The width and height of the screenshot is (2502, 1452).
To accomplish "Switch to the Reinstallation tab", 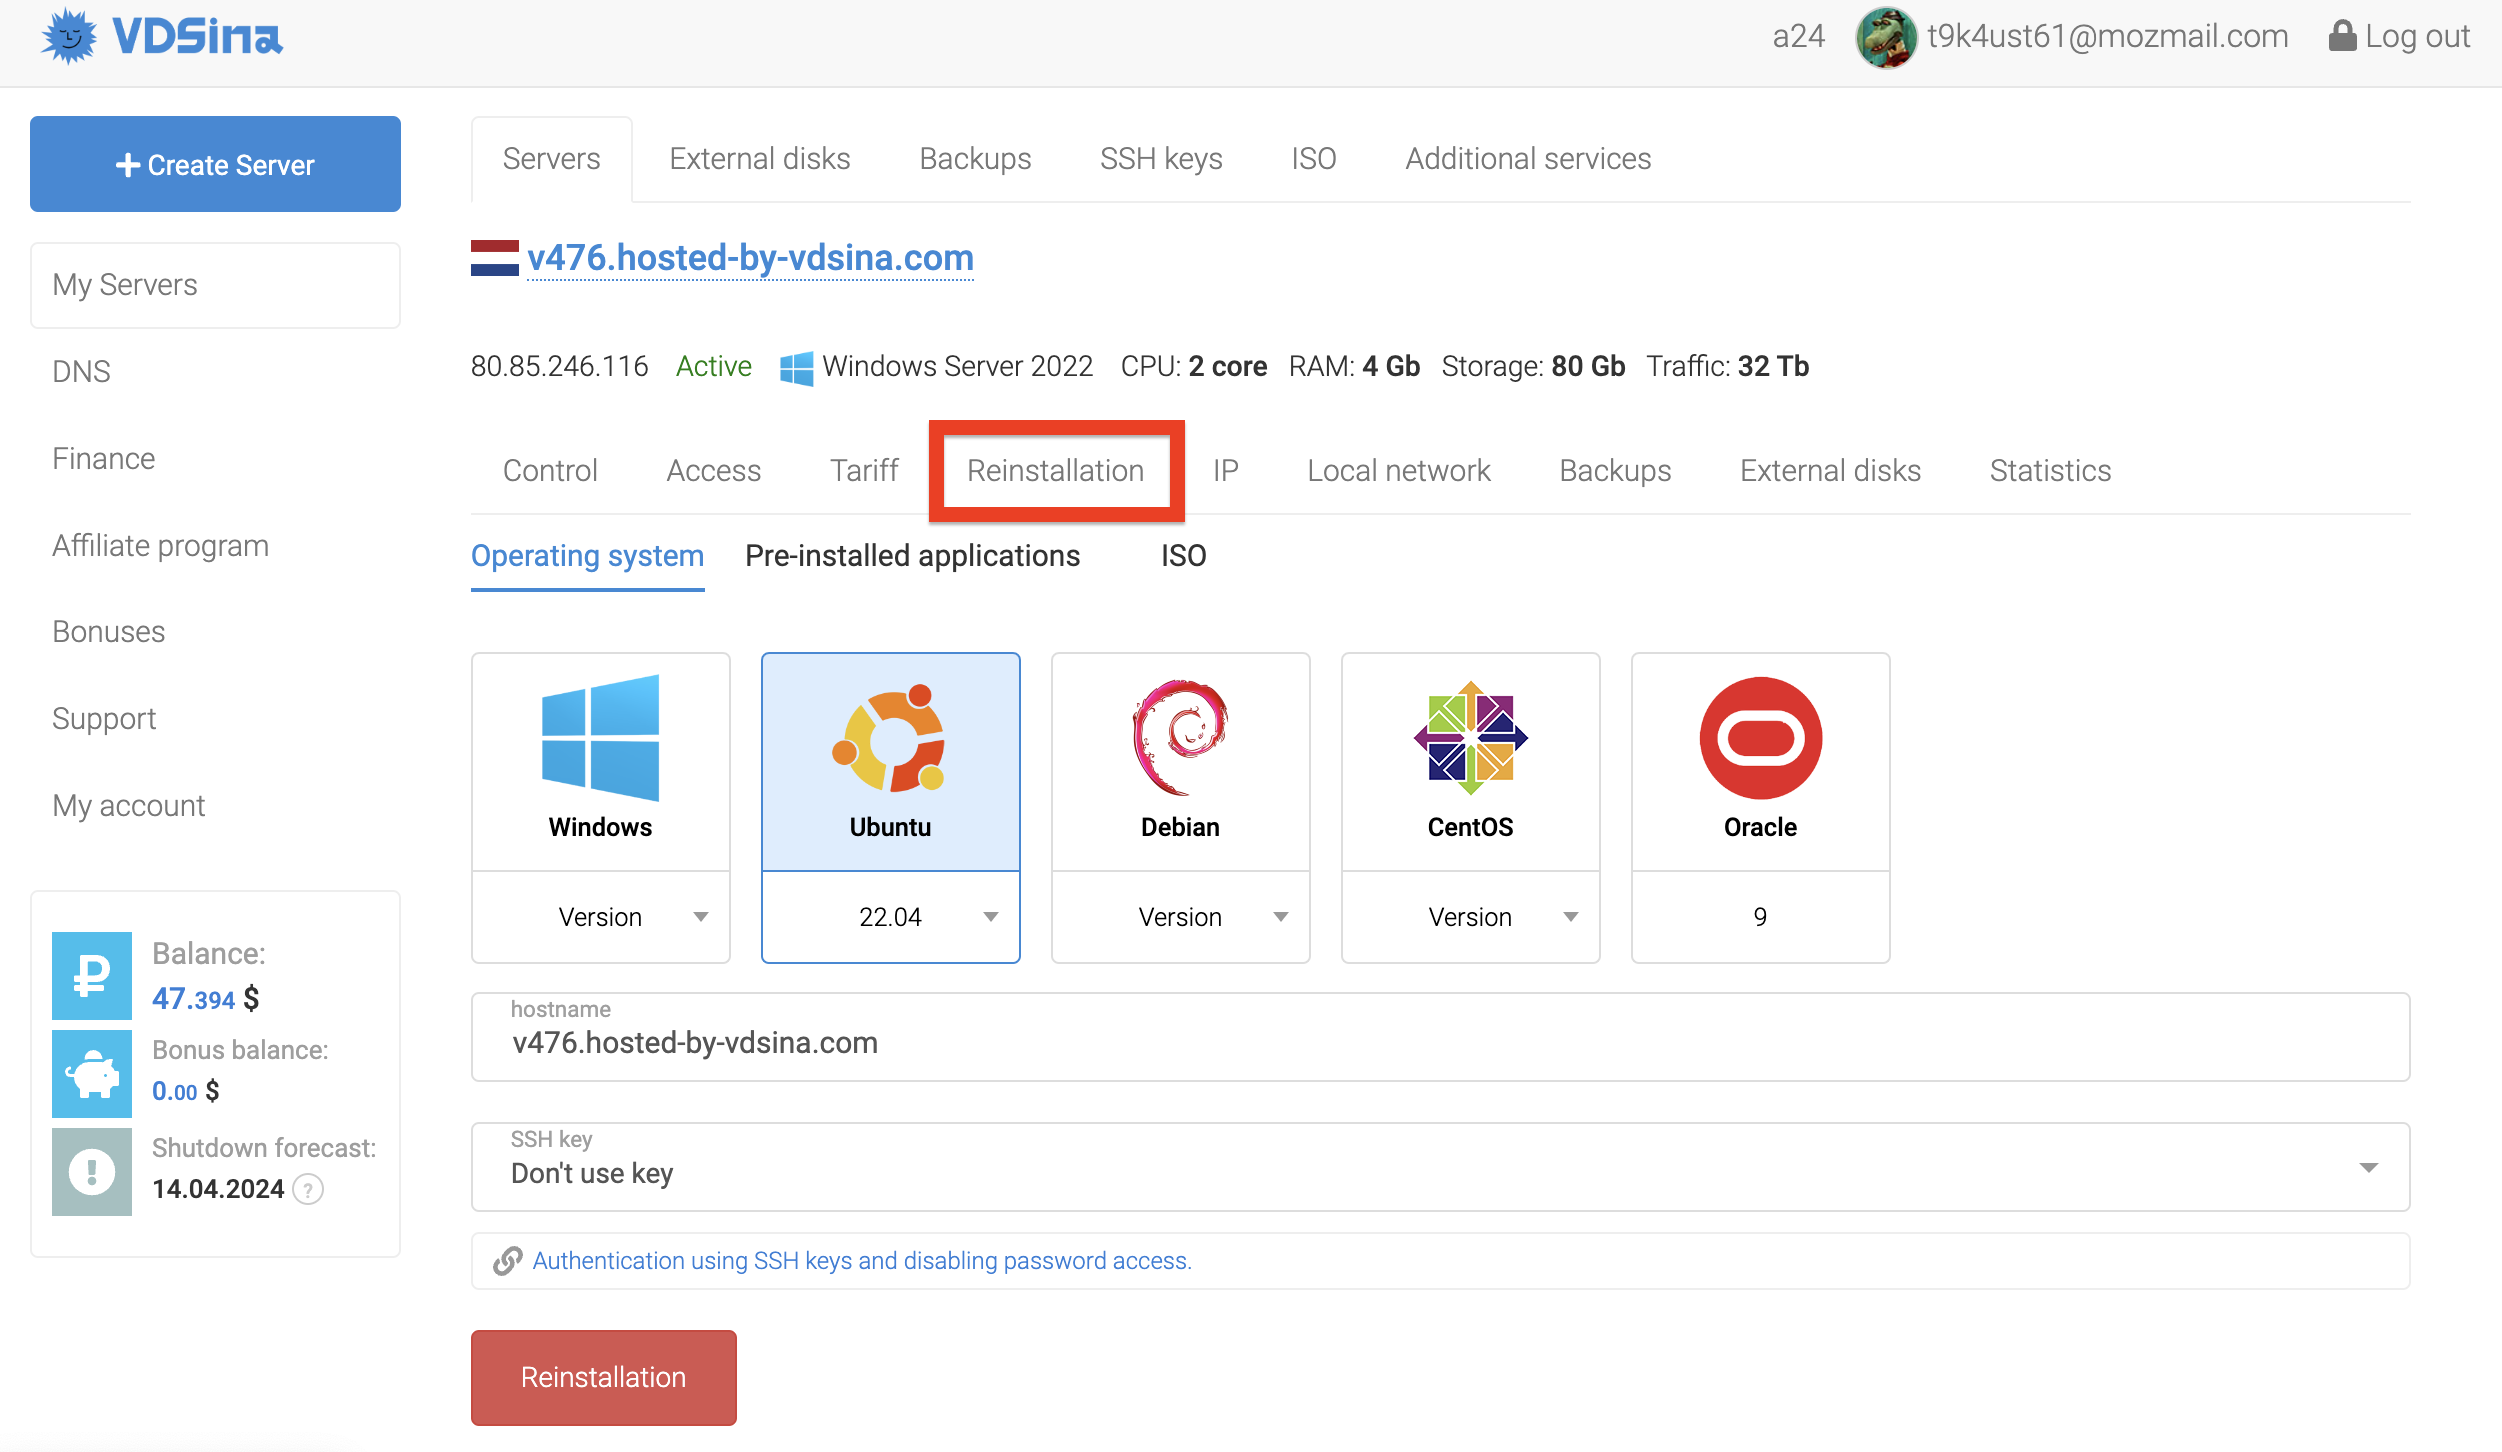I will (1056, 471).
